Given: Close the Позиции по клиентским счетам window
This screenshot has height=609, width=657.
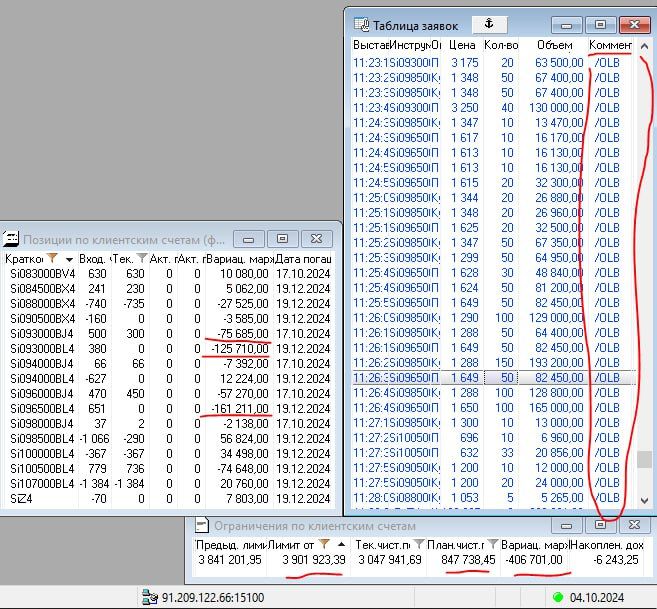Looking at the screenshot, I should pyautogui.click(x=316, y=239).
